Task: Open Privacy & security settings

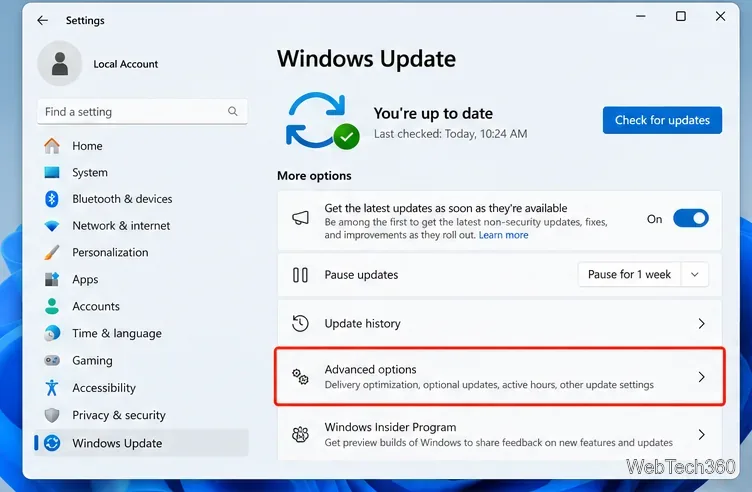Action: point(142,415)
